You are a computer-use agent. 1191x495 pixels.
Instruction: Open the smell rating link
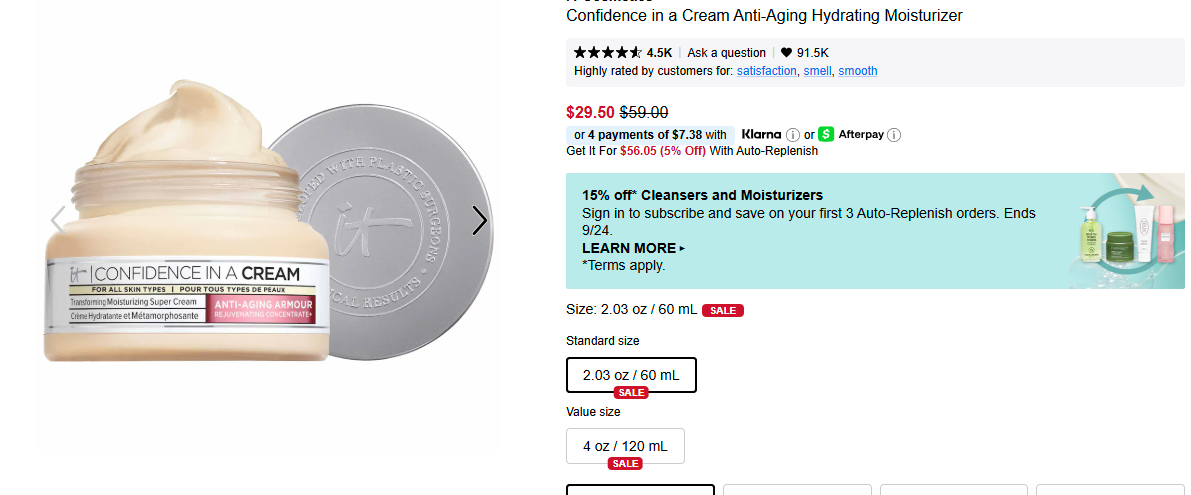817,71
